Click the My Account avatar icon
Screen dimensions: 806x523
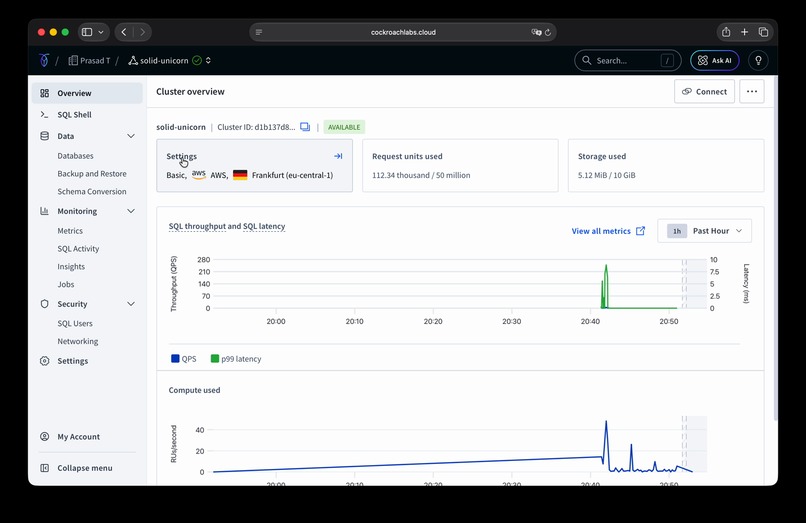coord(45,437)
